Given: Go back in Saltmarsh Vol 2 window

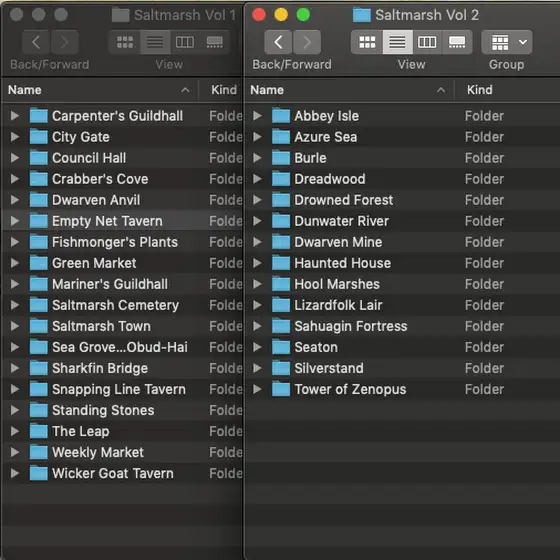Looking at the screenshot, I should pos(278,42).
